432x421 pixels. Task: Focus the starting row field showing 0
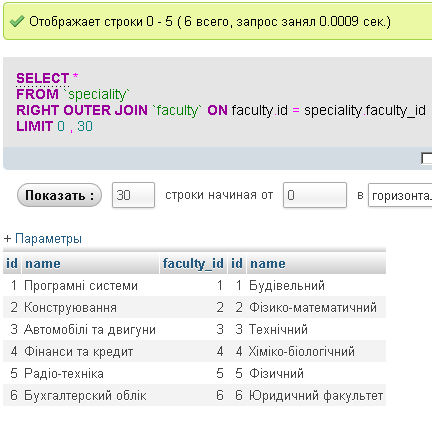(315, 195)
